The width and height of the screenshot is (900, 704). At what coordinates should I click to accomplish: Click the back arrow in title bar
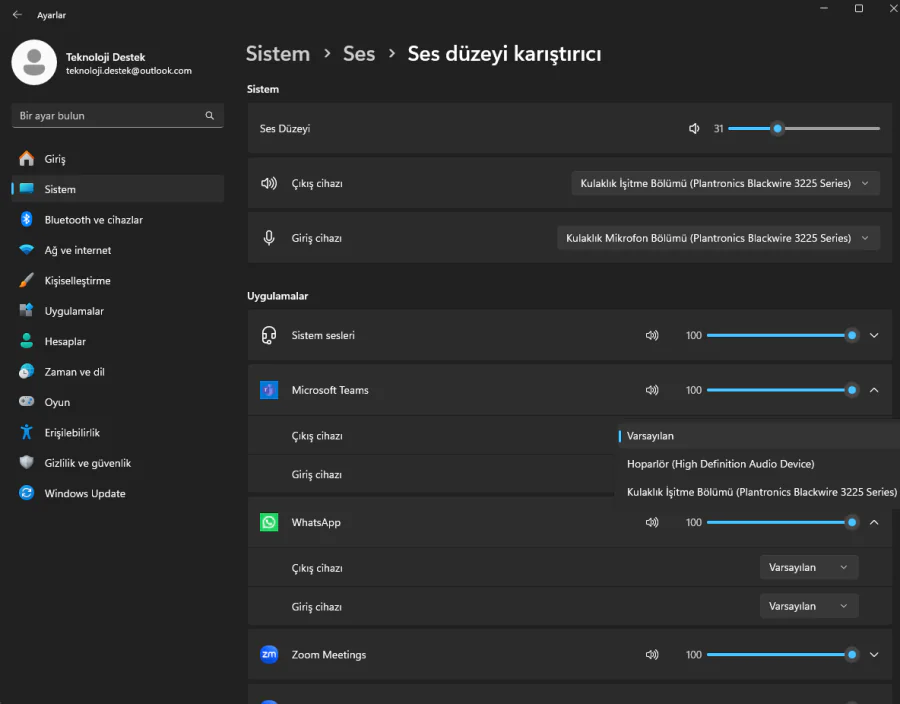[x=17, y=15]
